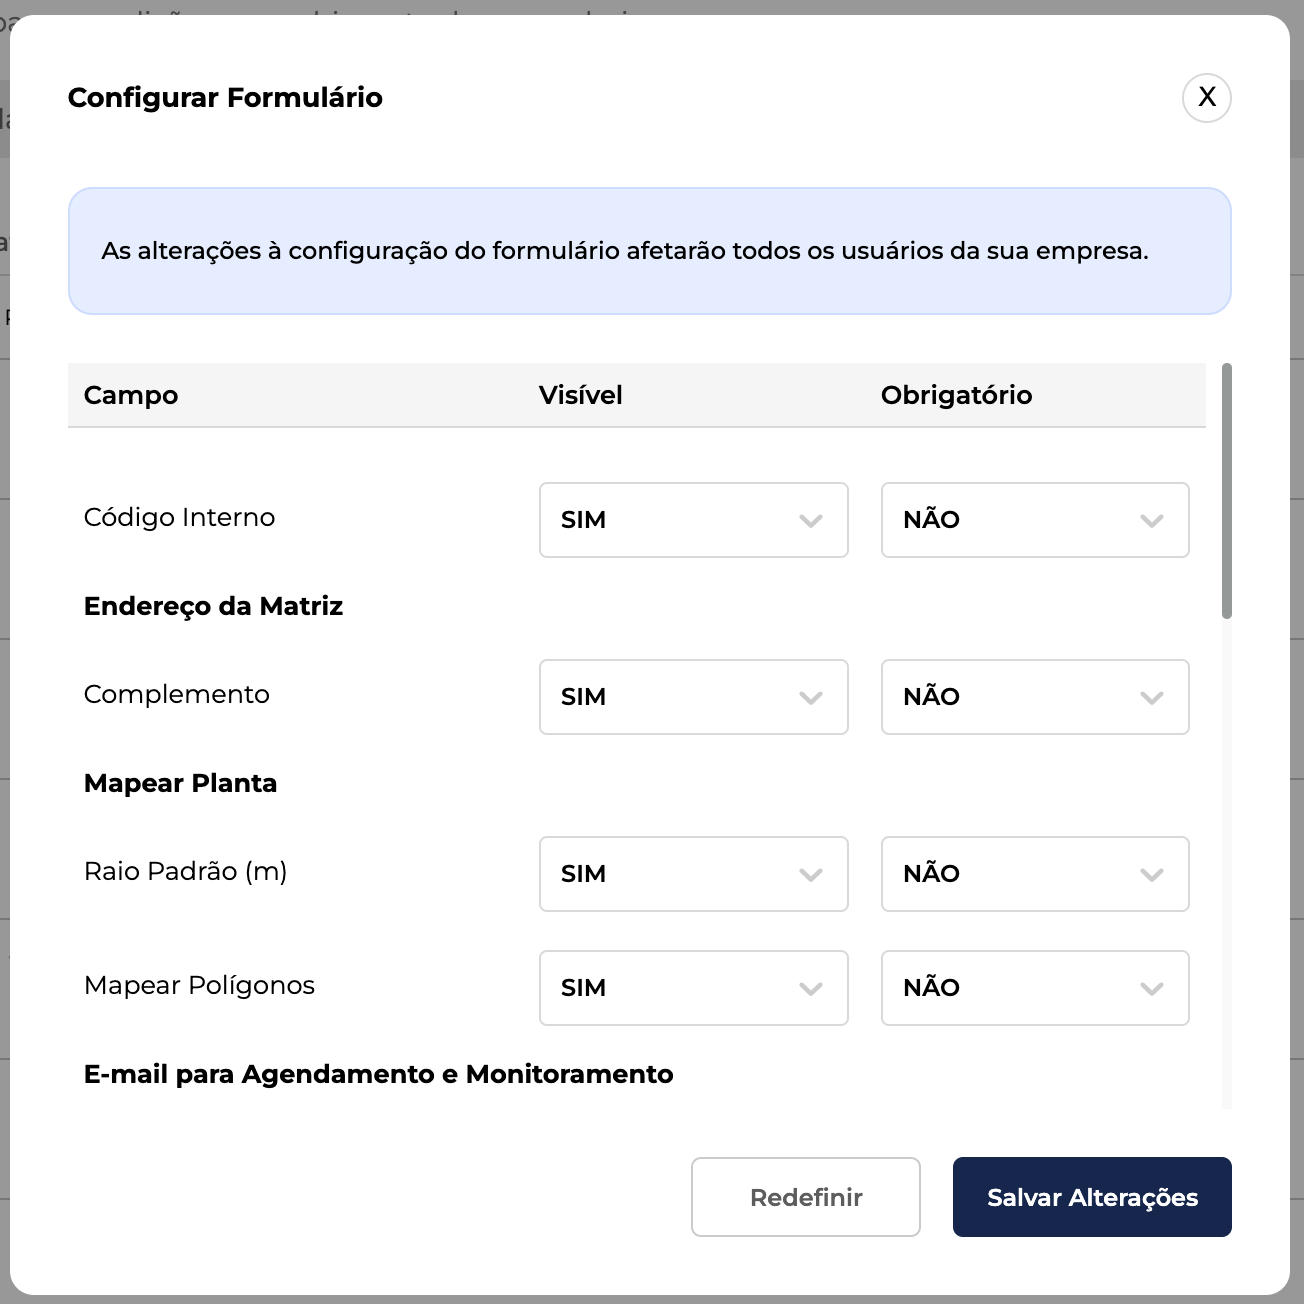The image size is (1304, 1304).
Task: Open Visível dropdown for Raio Padrão (m)
Action: (x=692, y=874)
